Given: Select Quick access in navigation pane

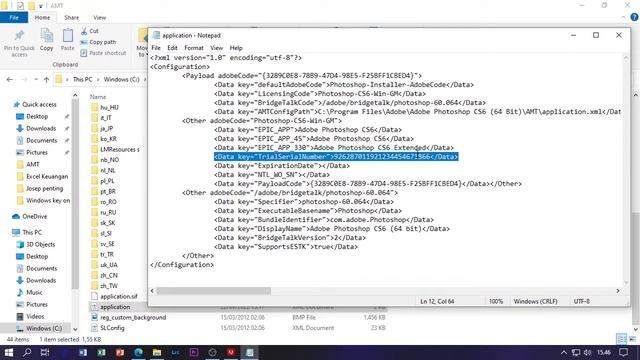Looking at the screenshot, I should [39, 104].
